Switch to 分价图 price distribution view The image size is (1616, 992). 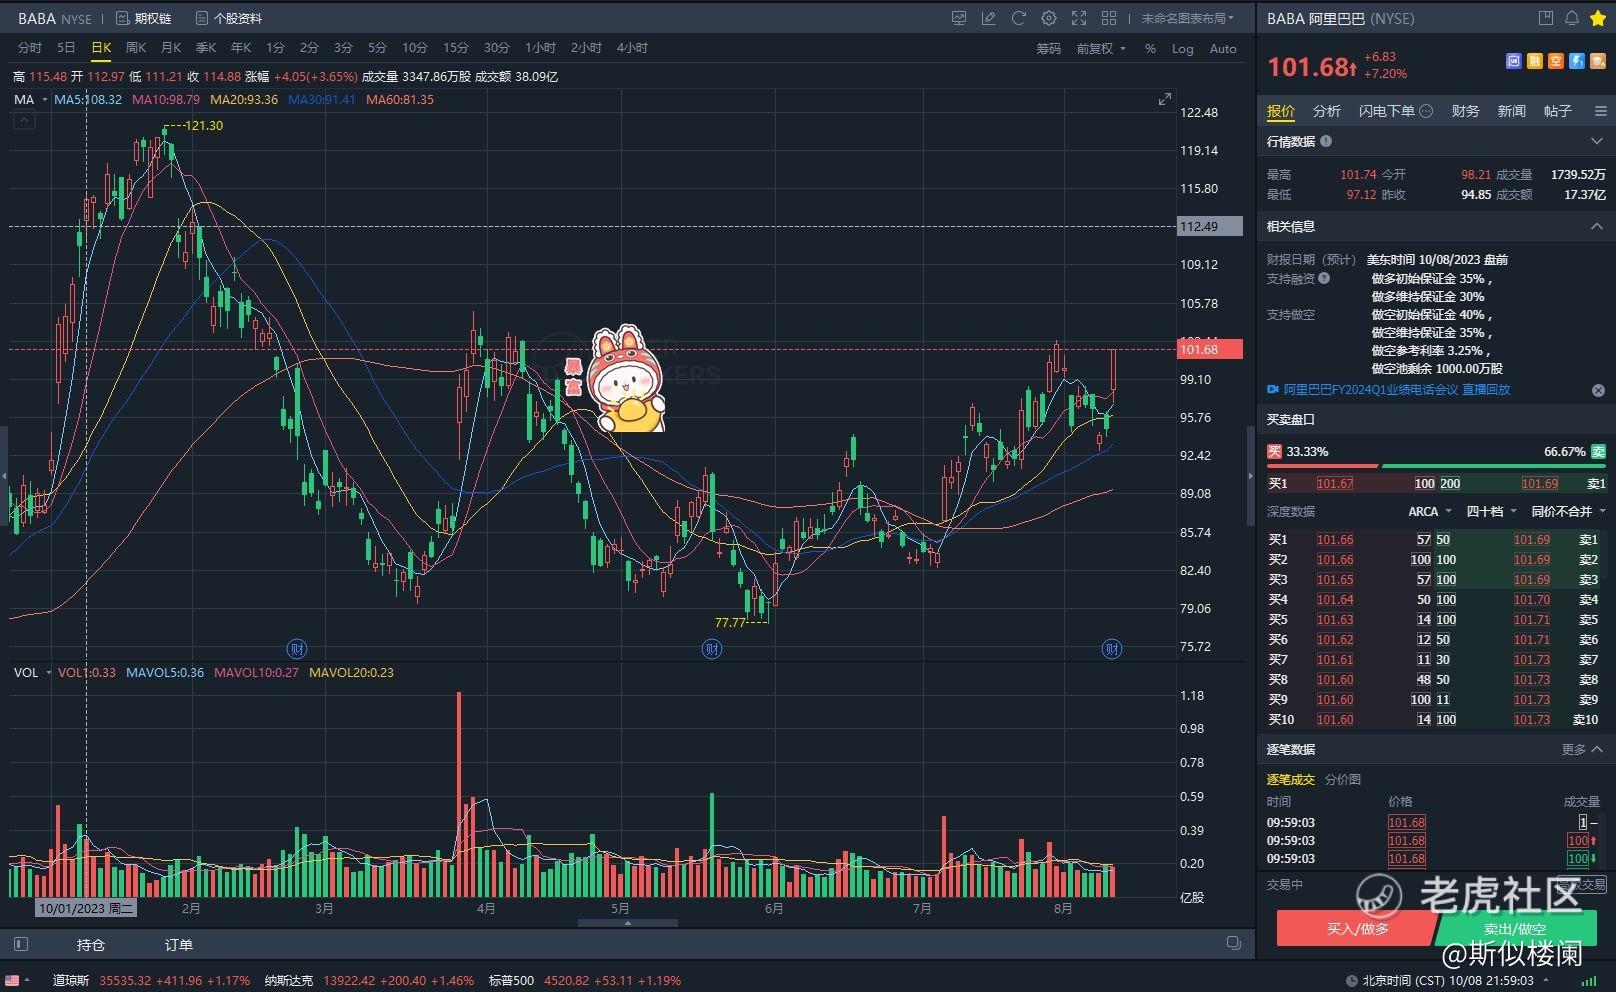tap(1343, 779)
